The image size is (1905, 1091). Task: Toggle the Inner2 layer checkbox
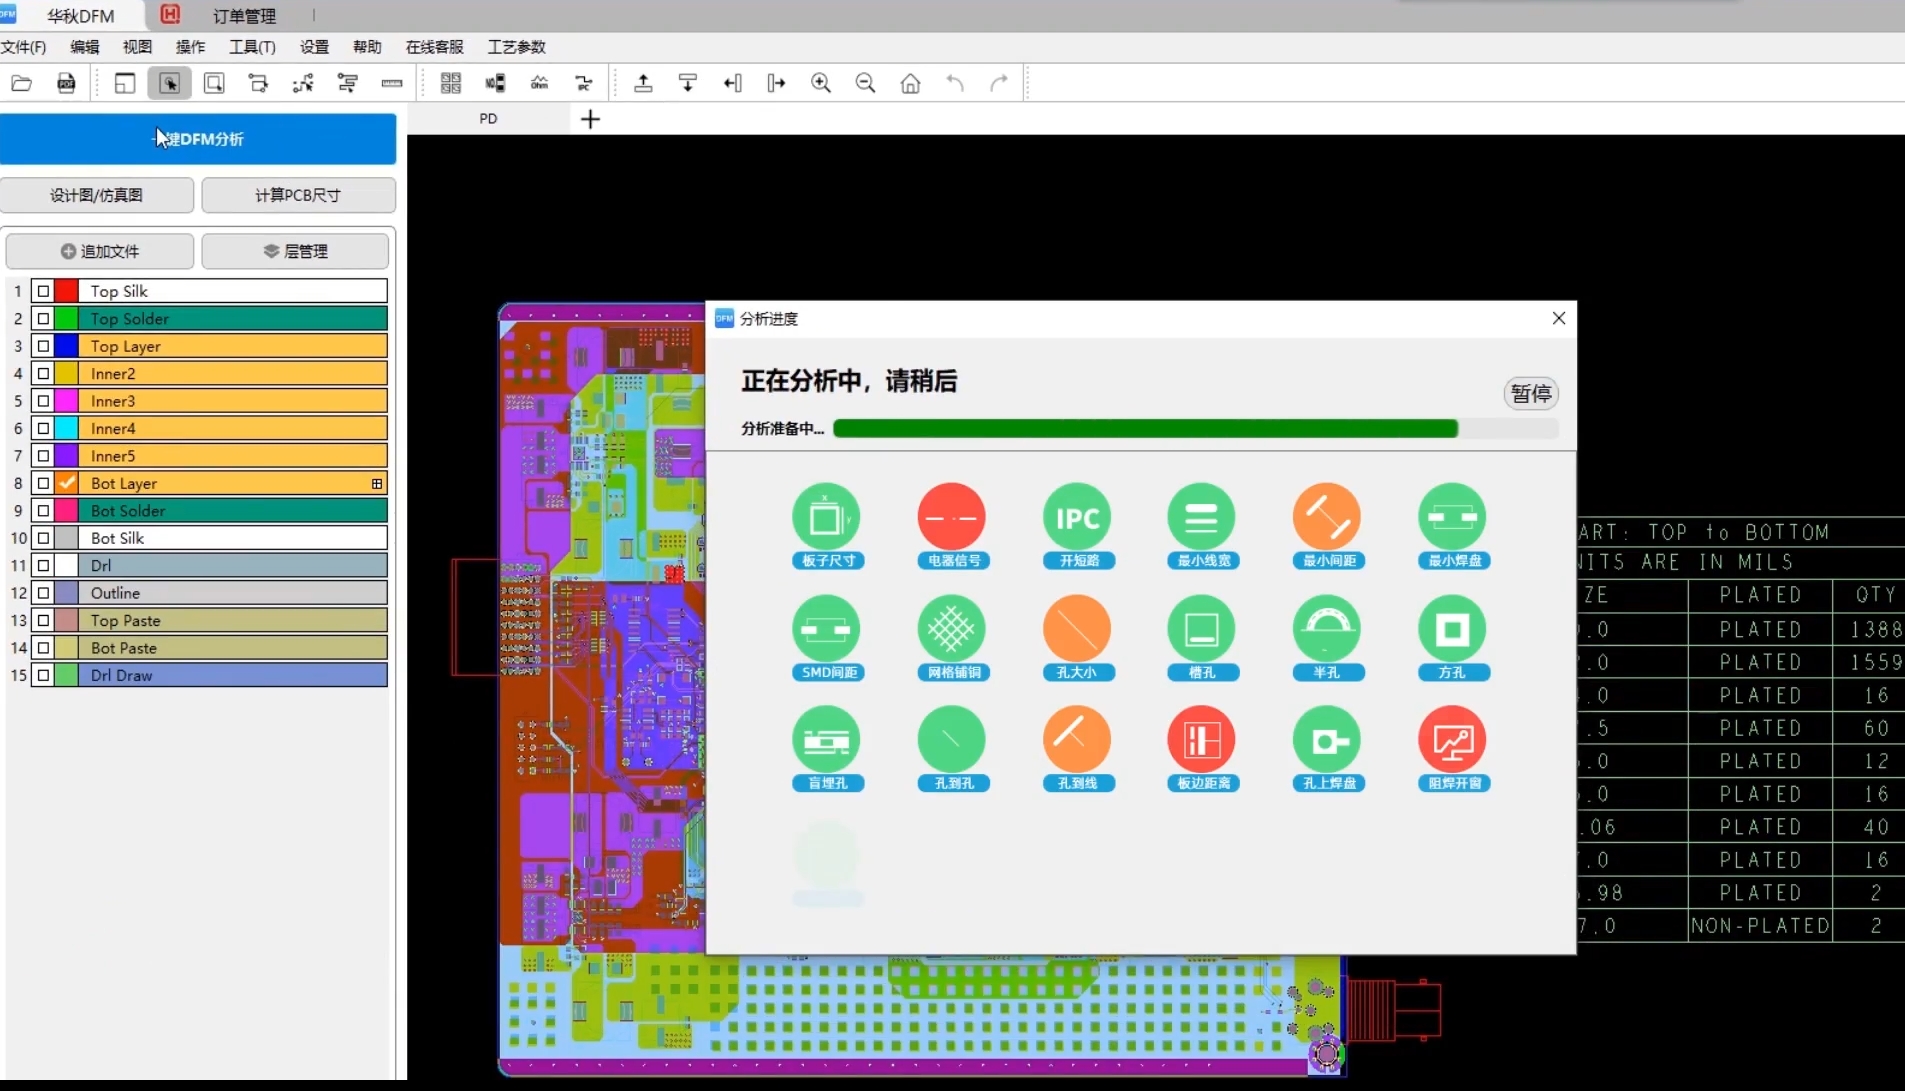[x=43, y=373]
